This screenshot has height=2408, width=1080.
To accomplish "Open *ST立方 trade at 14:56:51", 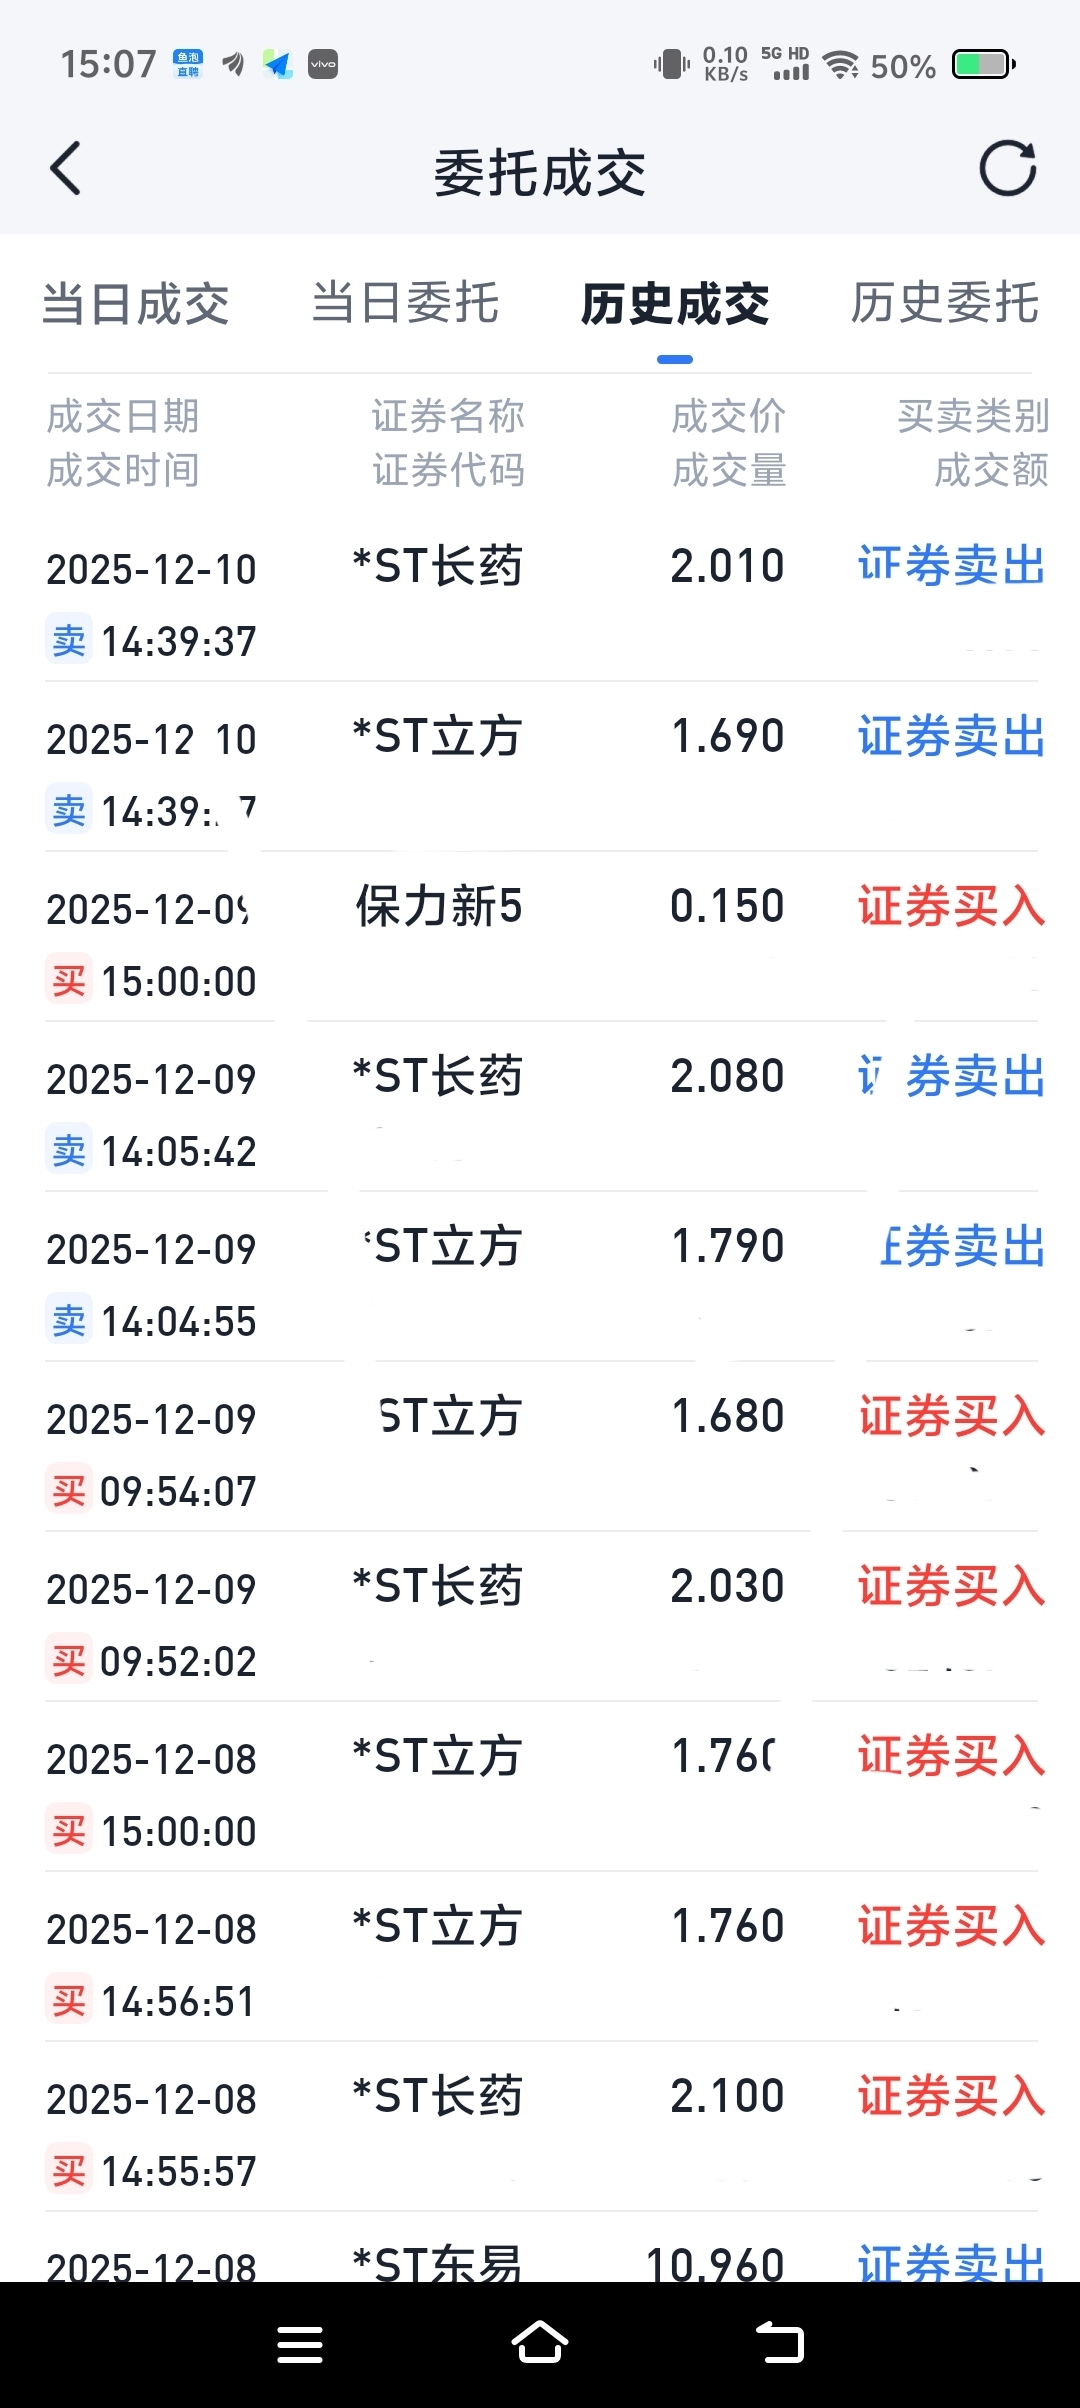I will 540,1957.
